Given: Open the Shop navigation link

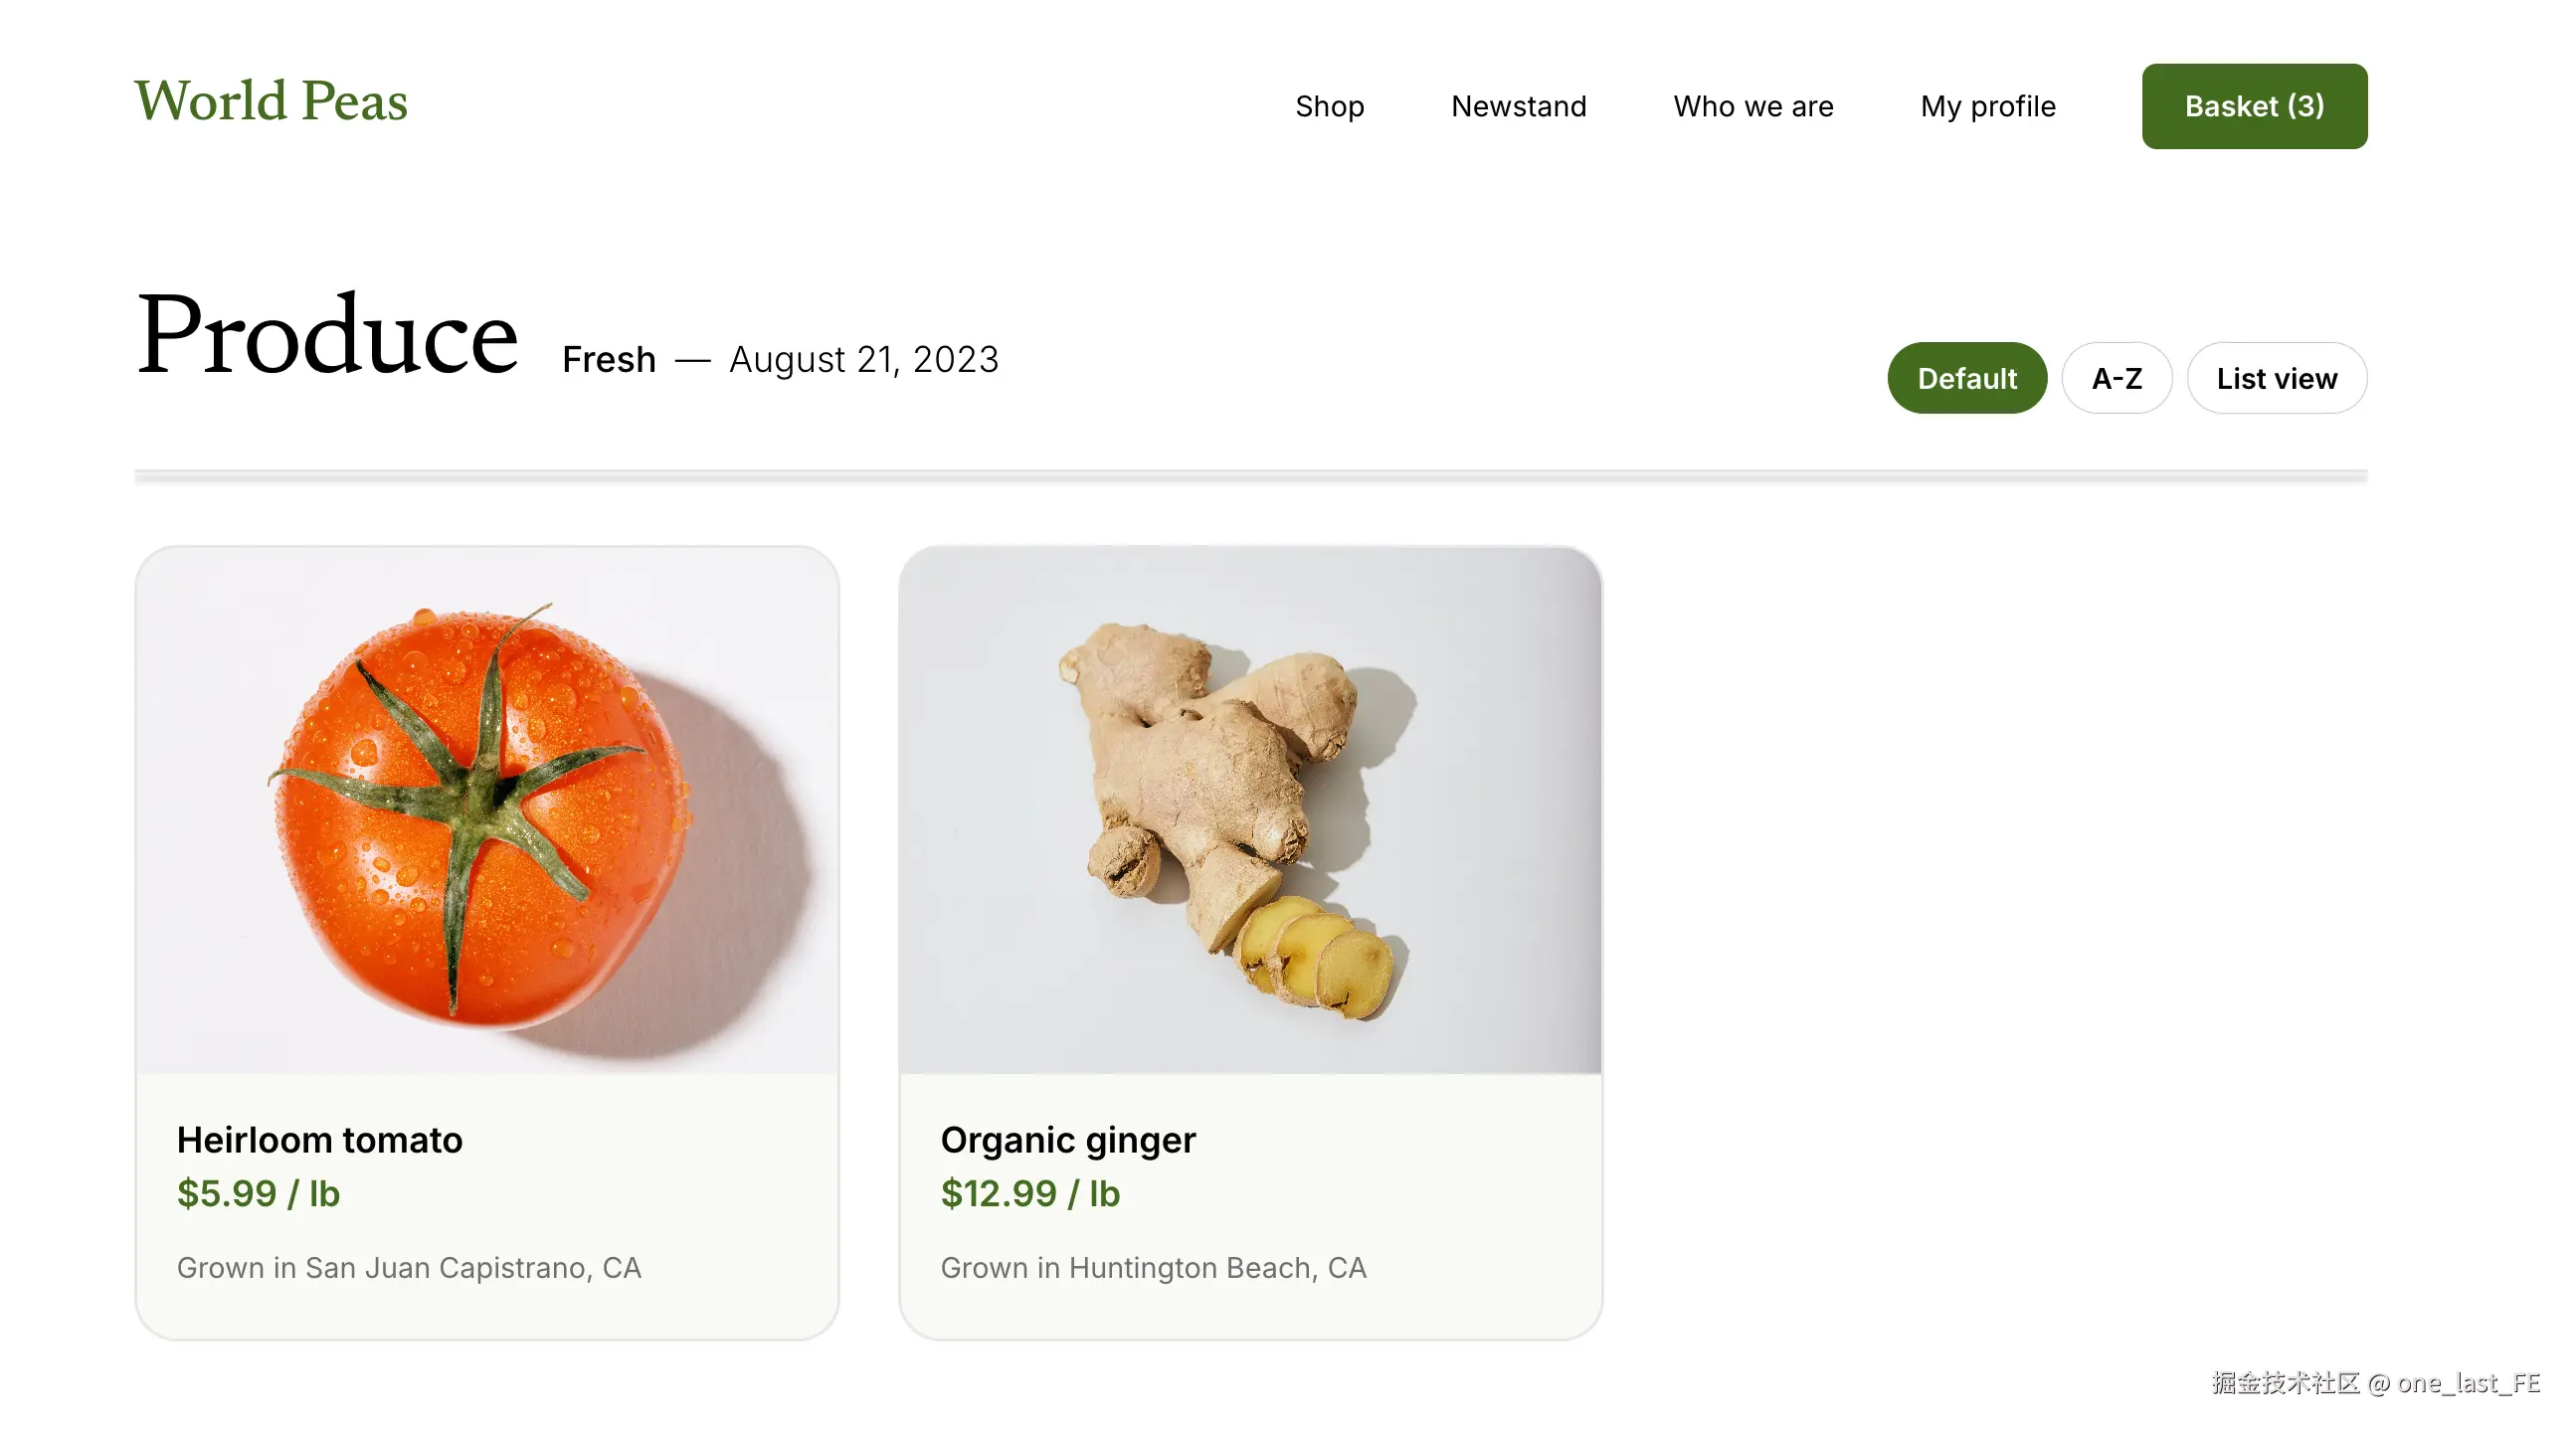Looking at the screenshot, I should [1329, 106].
